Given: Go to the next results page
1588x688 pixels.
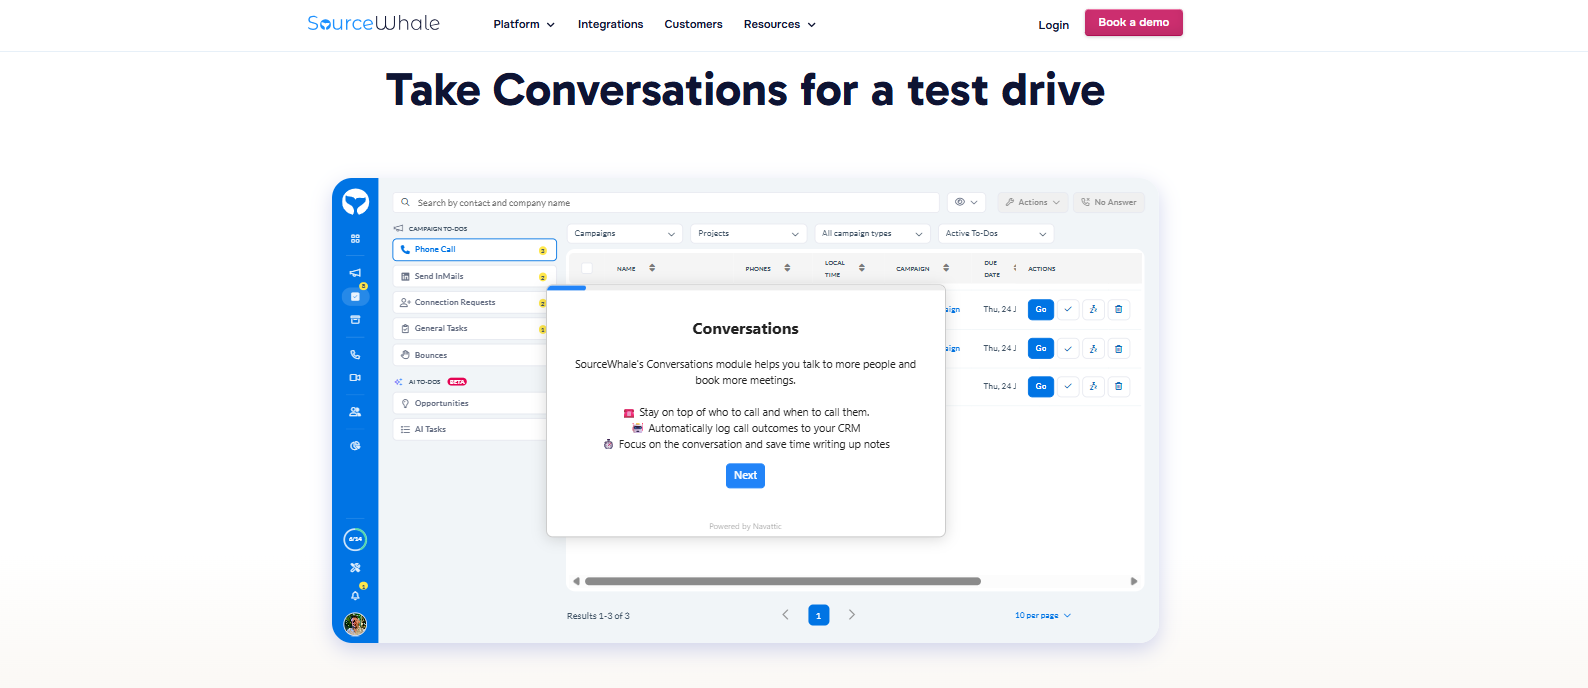Looking at the screenshot, I should 852,615.
